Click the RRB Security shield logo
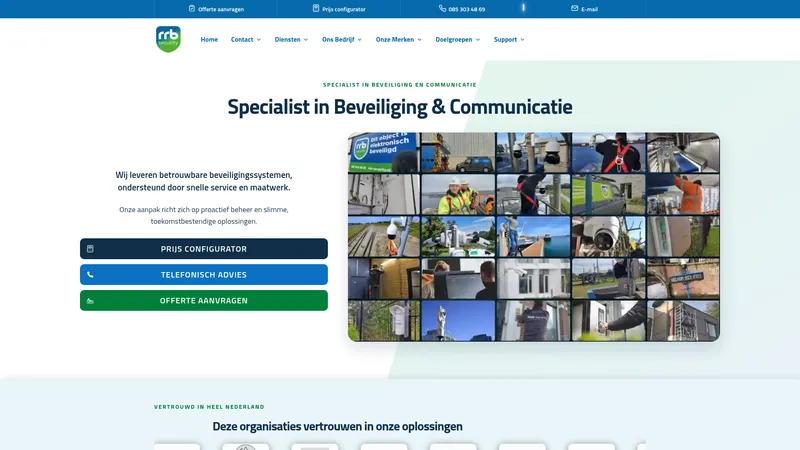The width and height of the screenshot is (800, 450). (168, 39)
